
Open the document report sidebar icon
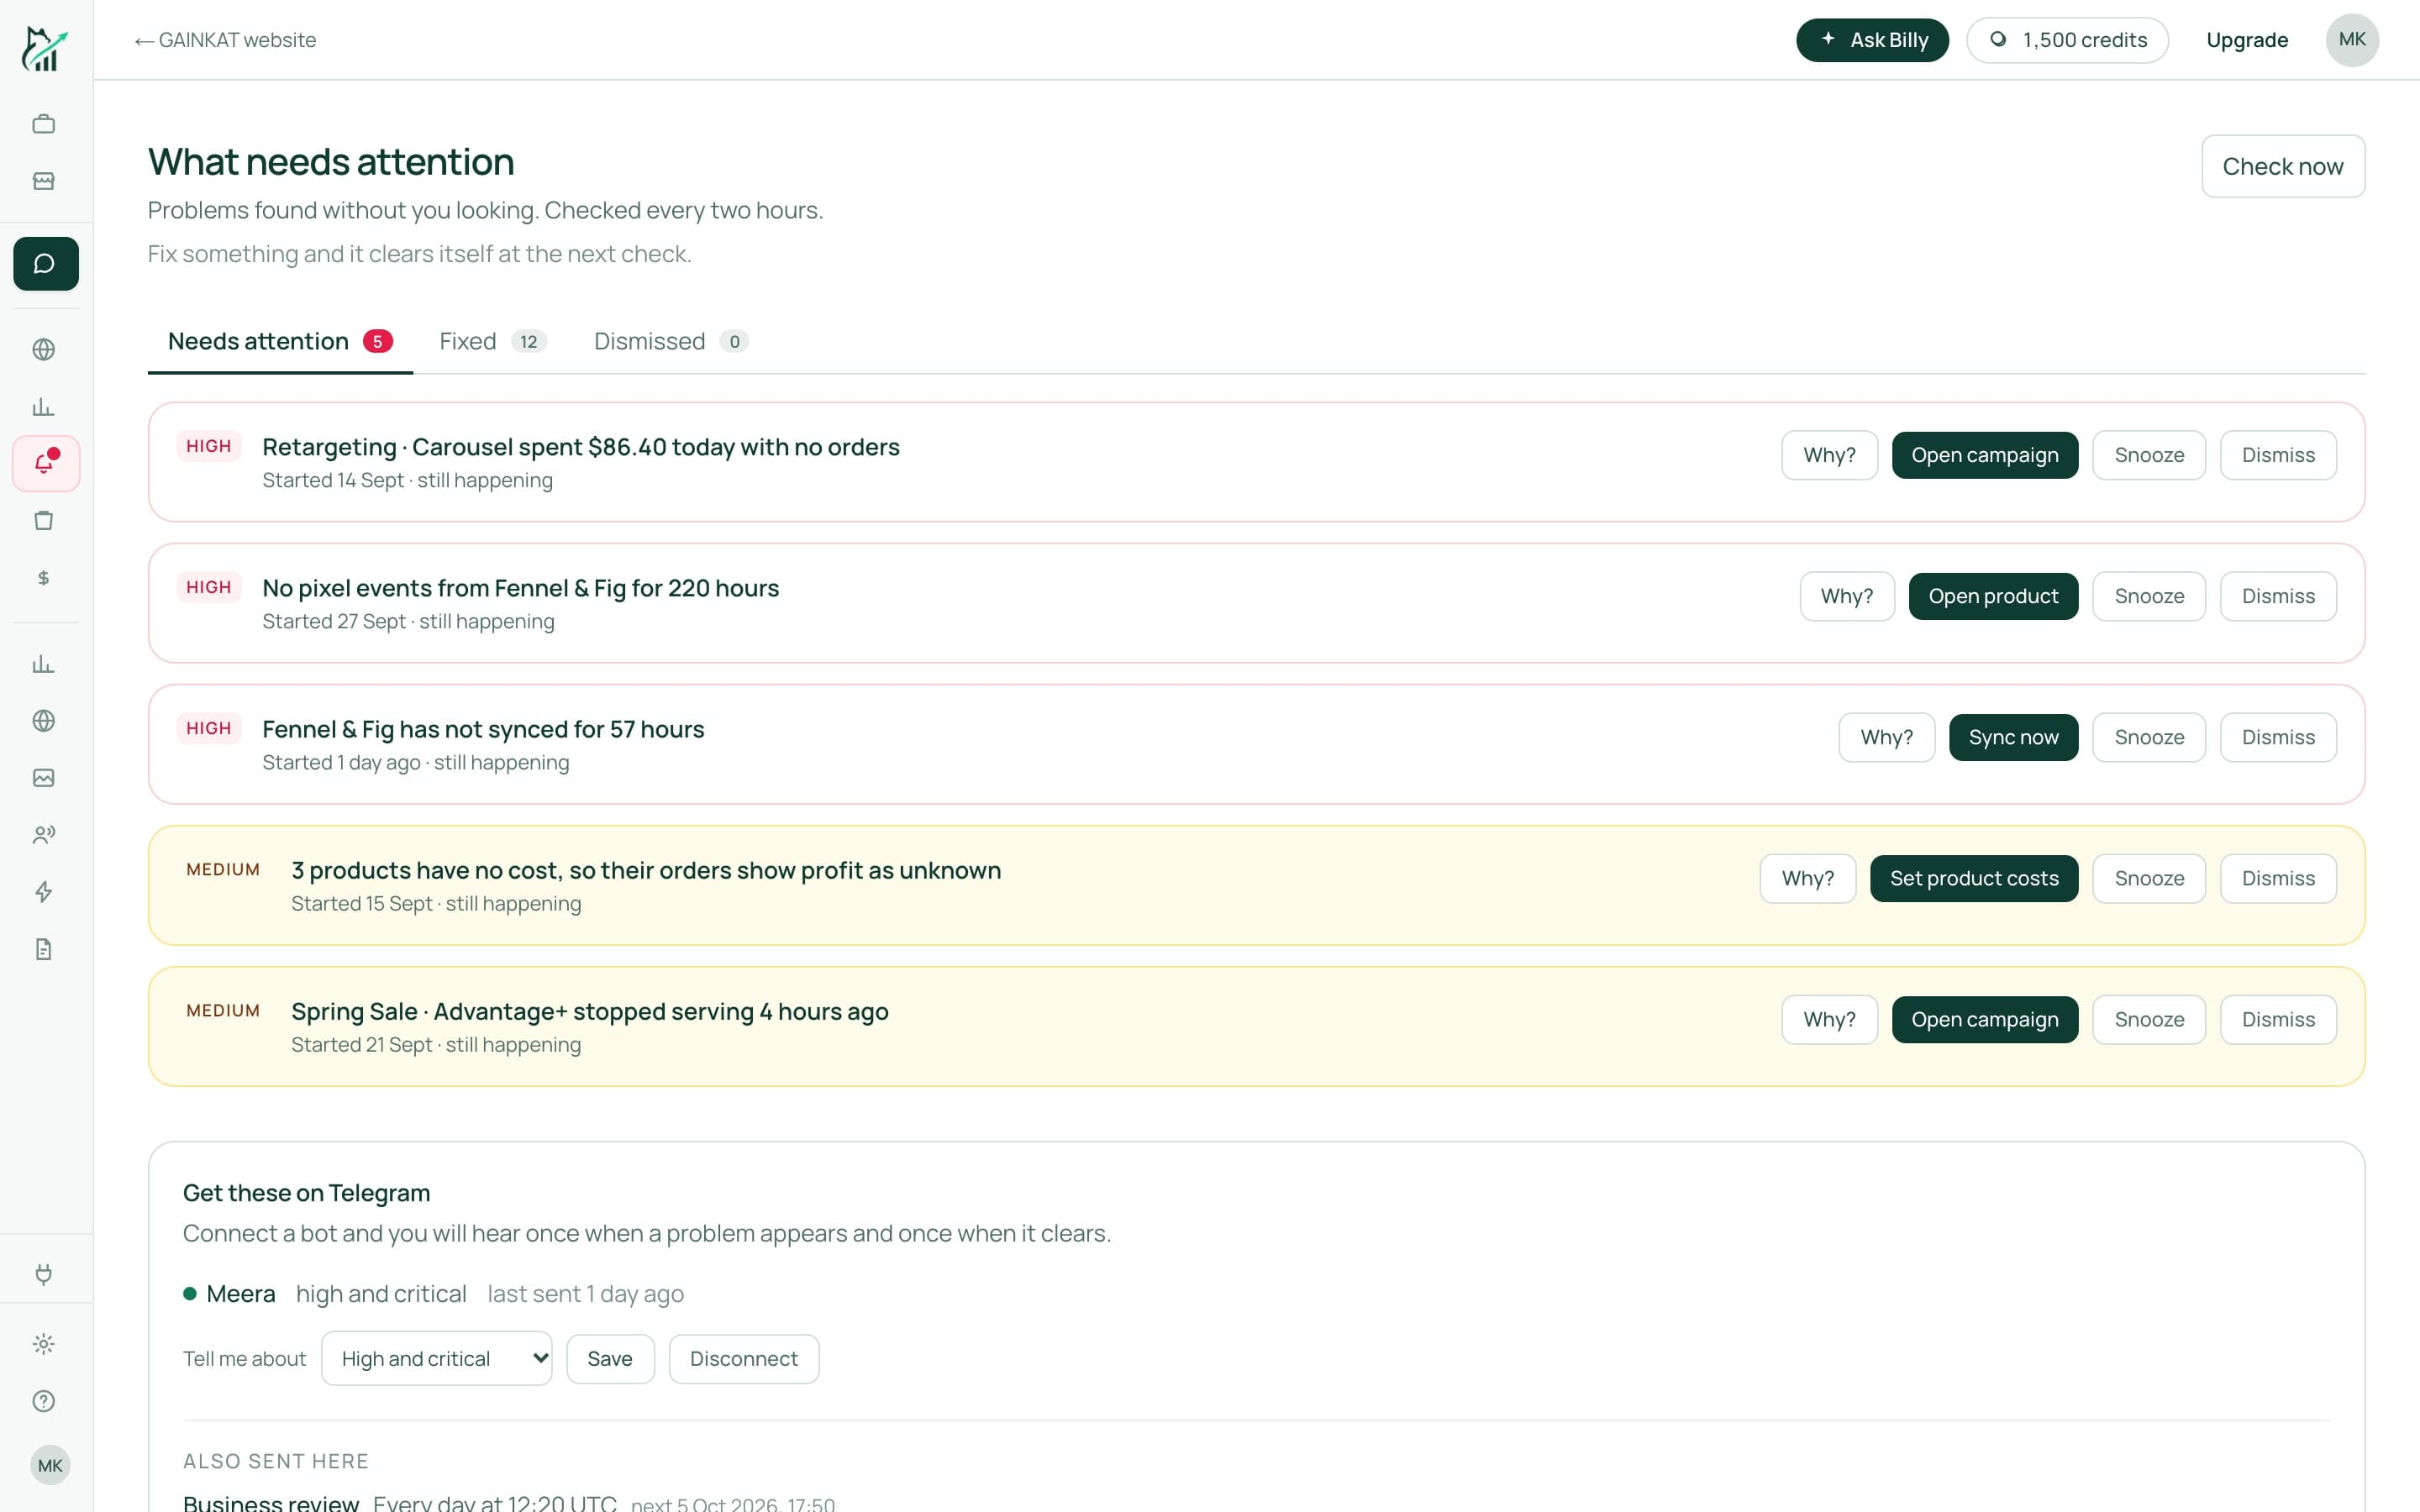click(44, 949)
